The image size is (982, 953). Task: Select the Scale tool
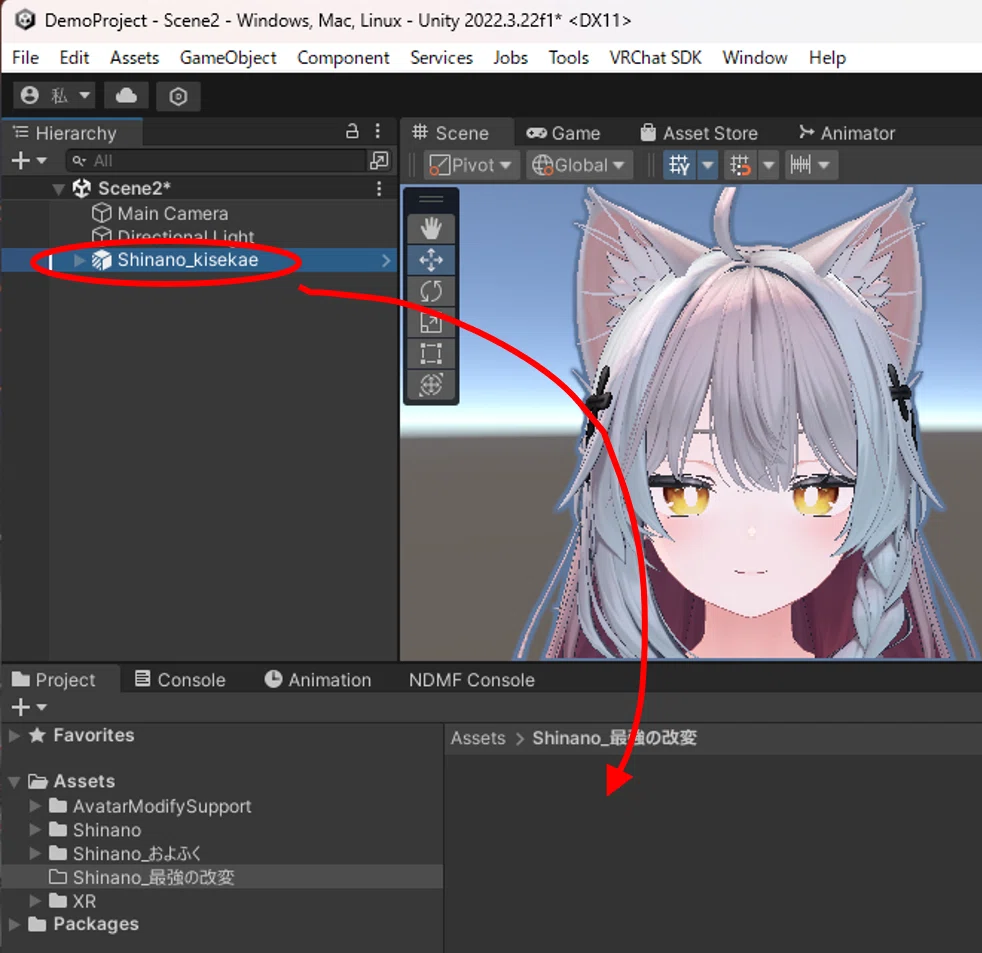(431, 322)
